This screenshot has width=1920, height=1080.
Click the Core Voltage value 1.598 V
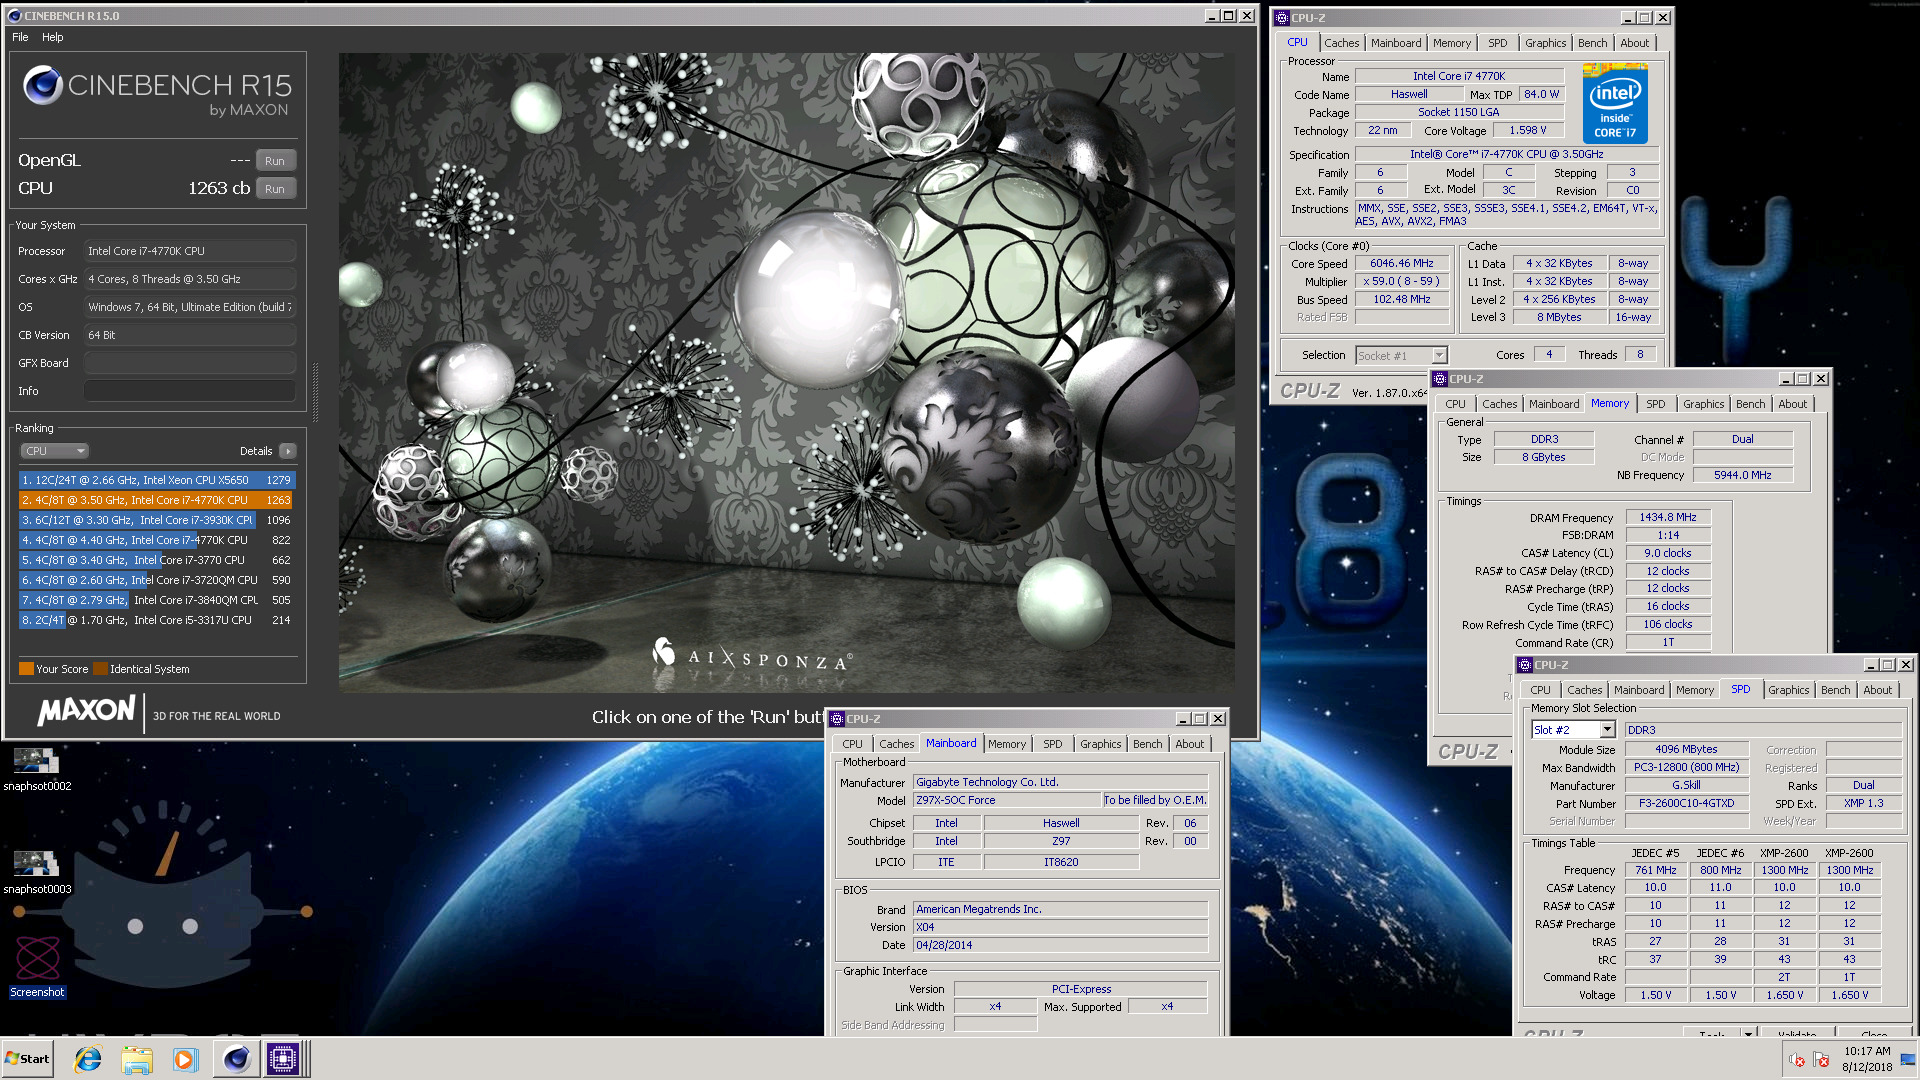click(x=1528, y=130)
